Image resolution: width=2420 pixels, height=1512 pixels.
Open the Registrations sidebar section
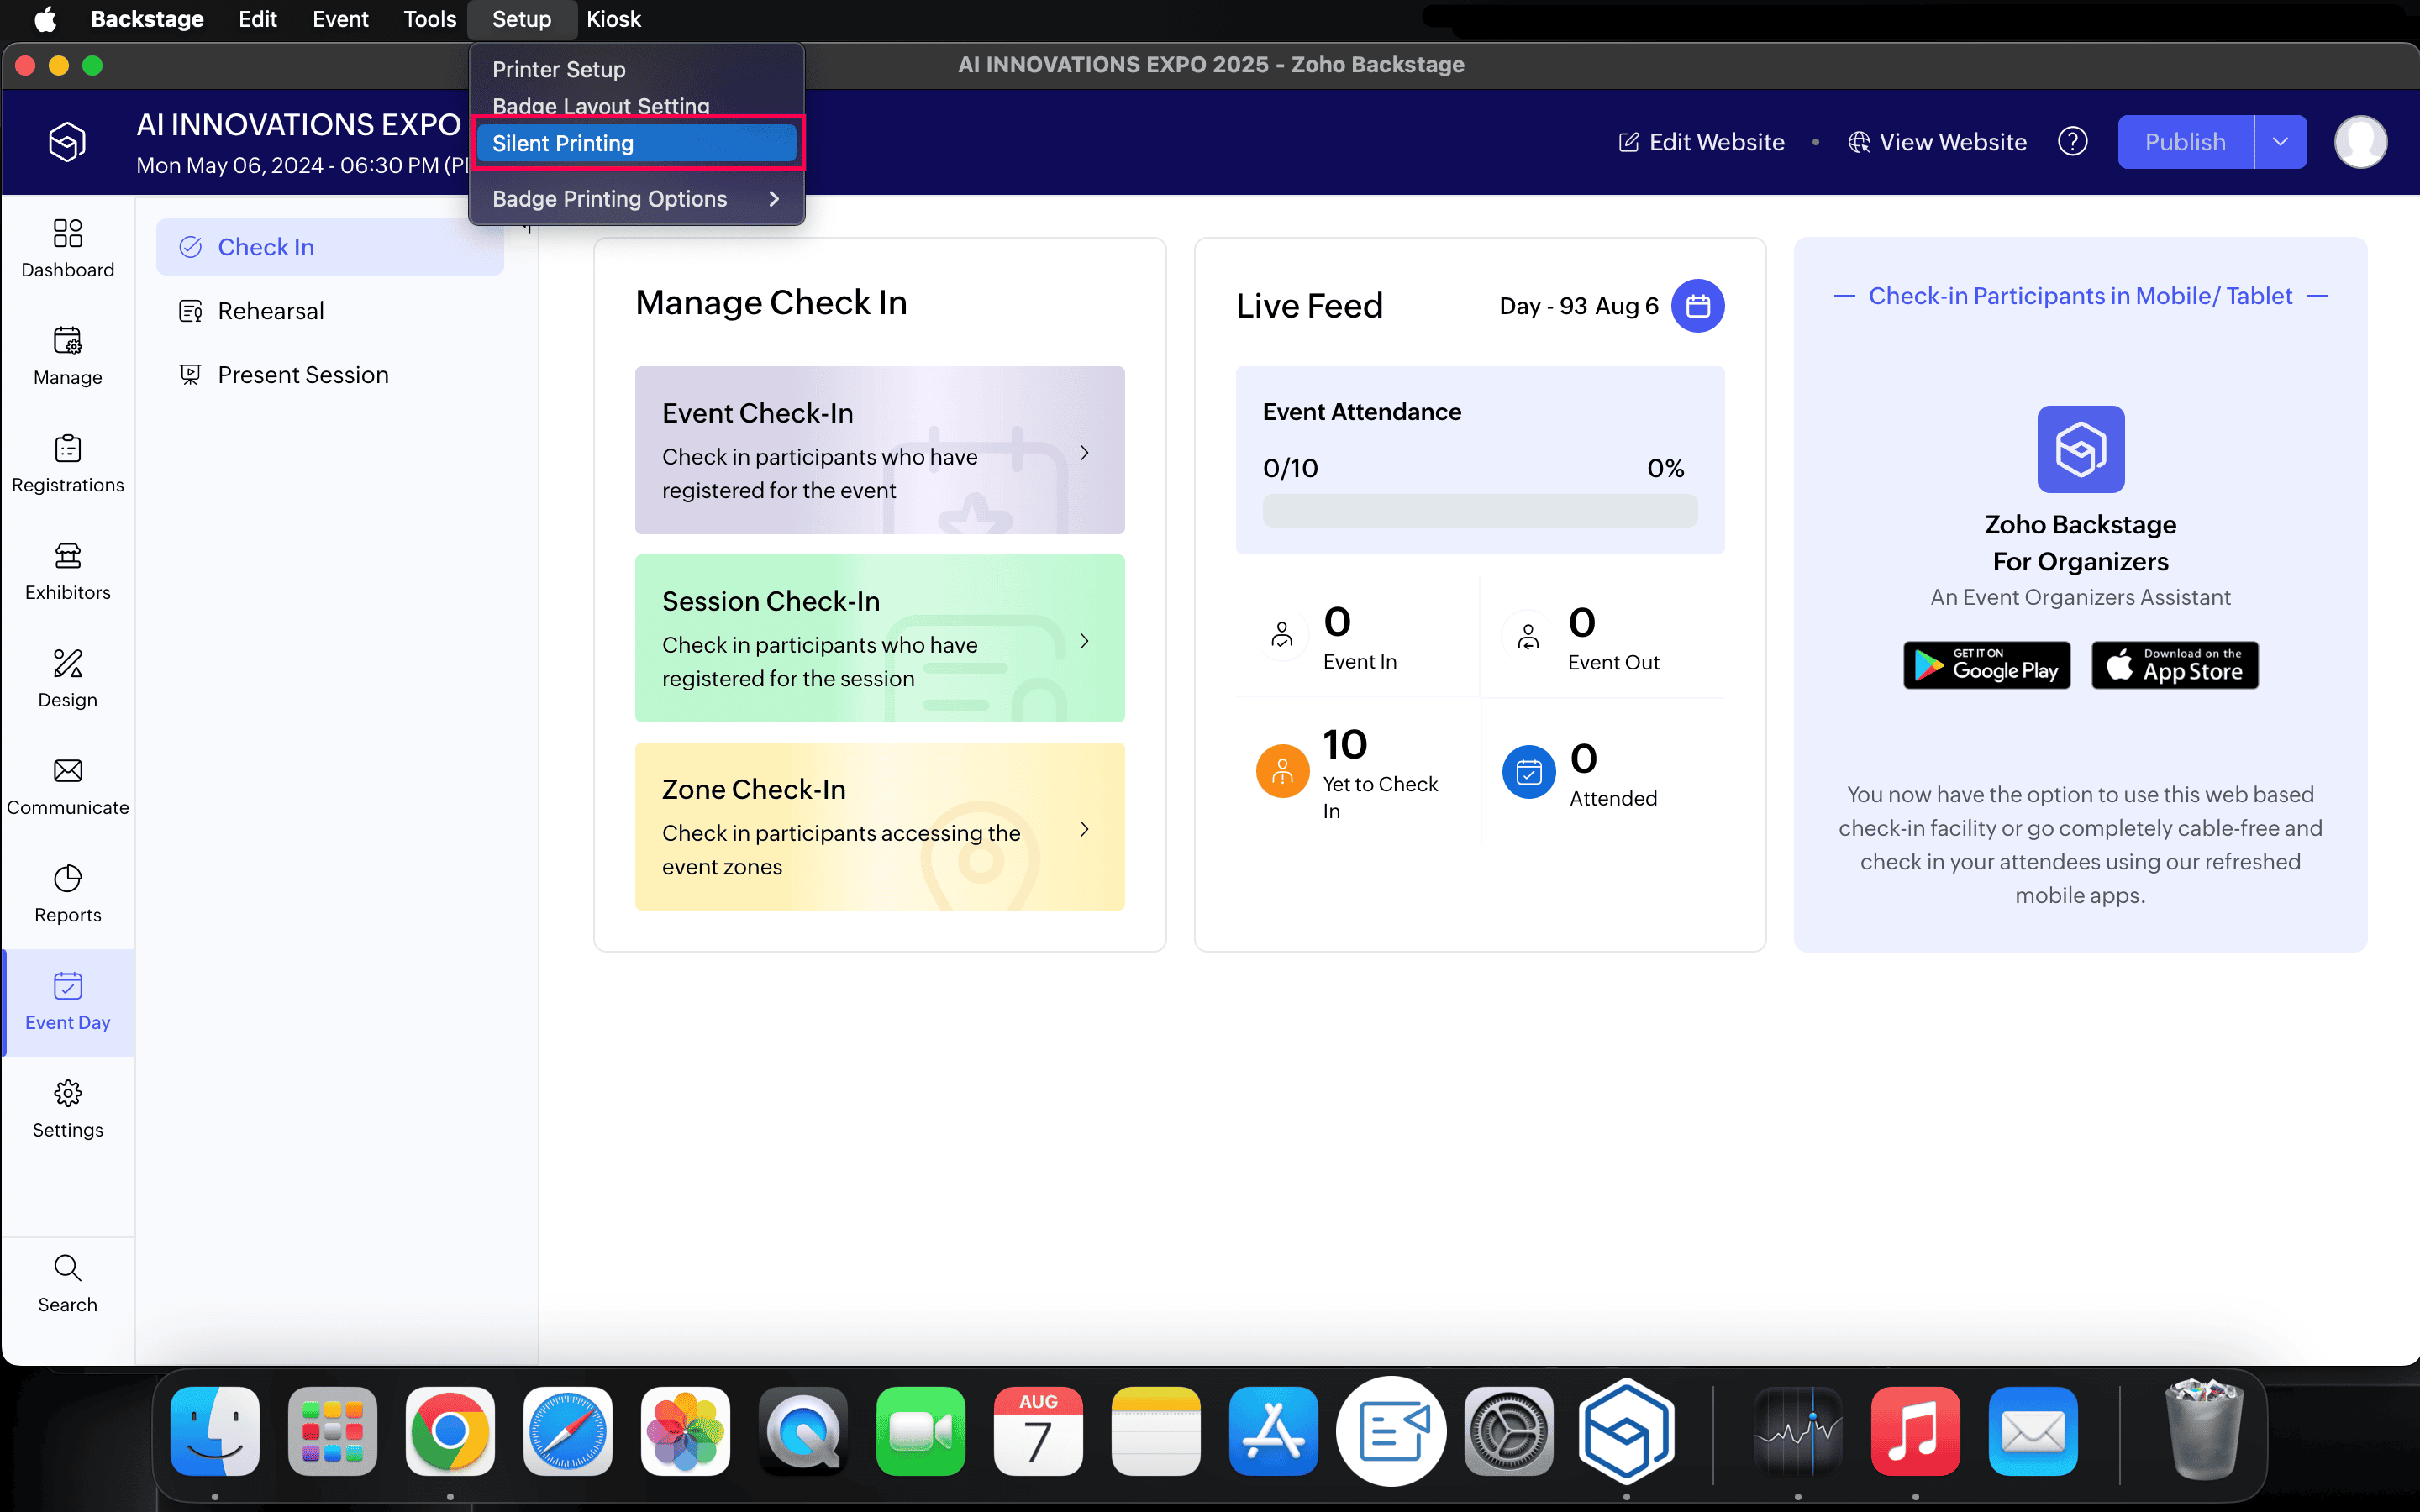tap(67, 463)
